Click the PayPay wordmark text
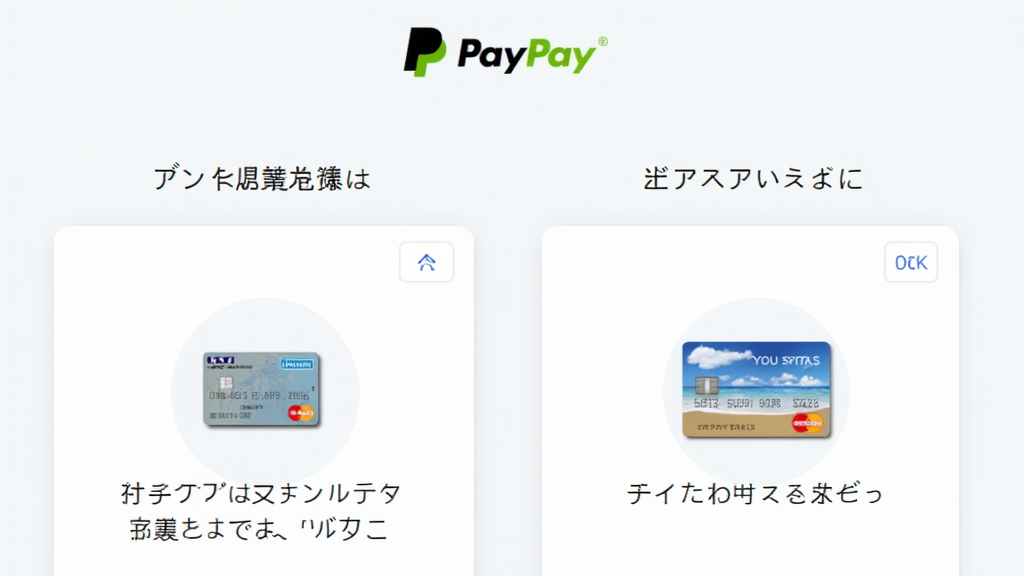The width and height of the screenshot is (1024, 576). [527, 55]
